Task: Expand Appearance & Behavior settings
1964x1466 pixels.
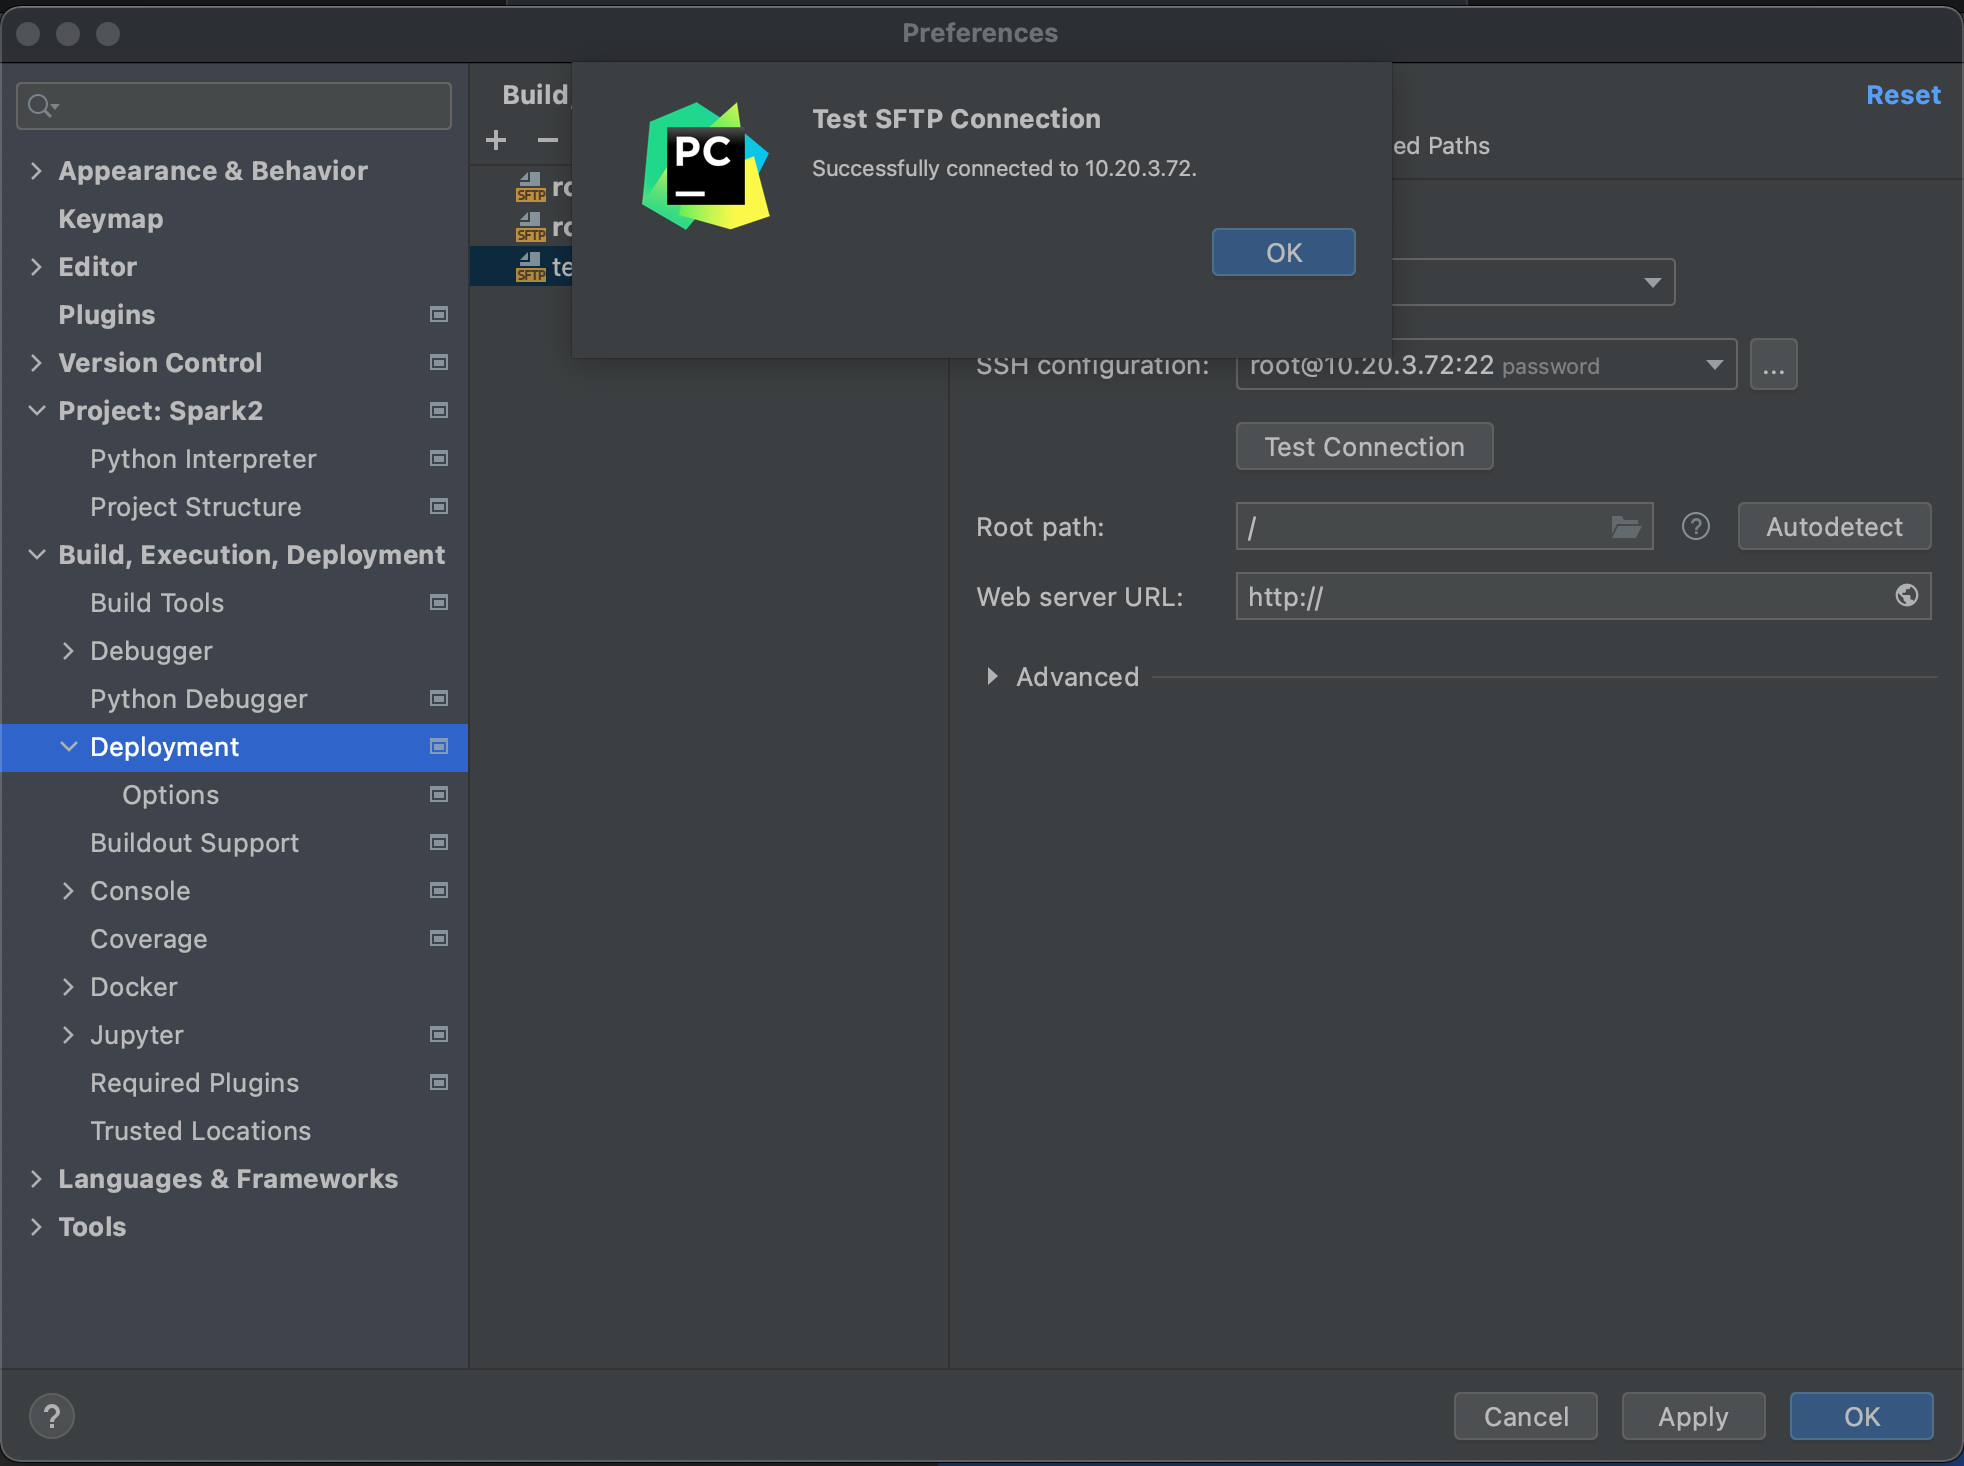Action: (x=36, y=171)
